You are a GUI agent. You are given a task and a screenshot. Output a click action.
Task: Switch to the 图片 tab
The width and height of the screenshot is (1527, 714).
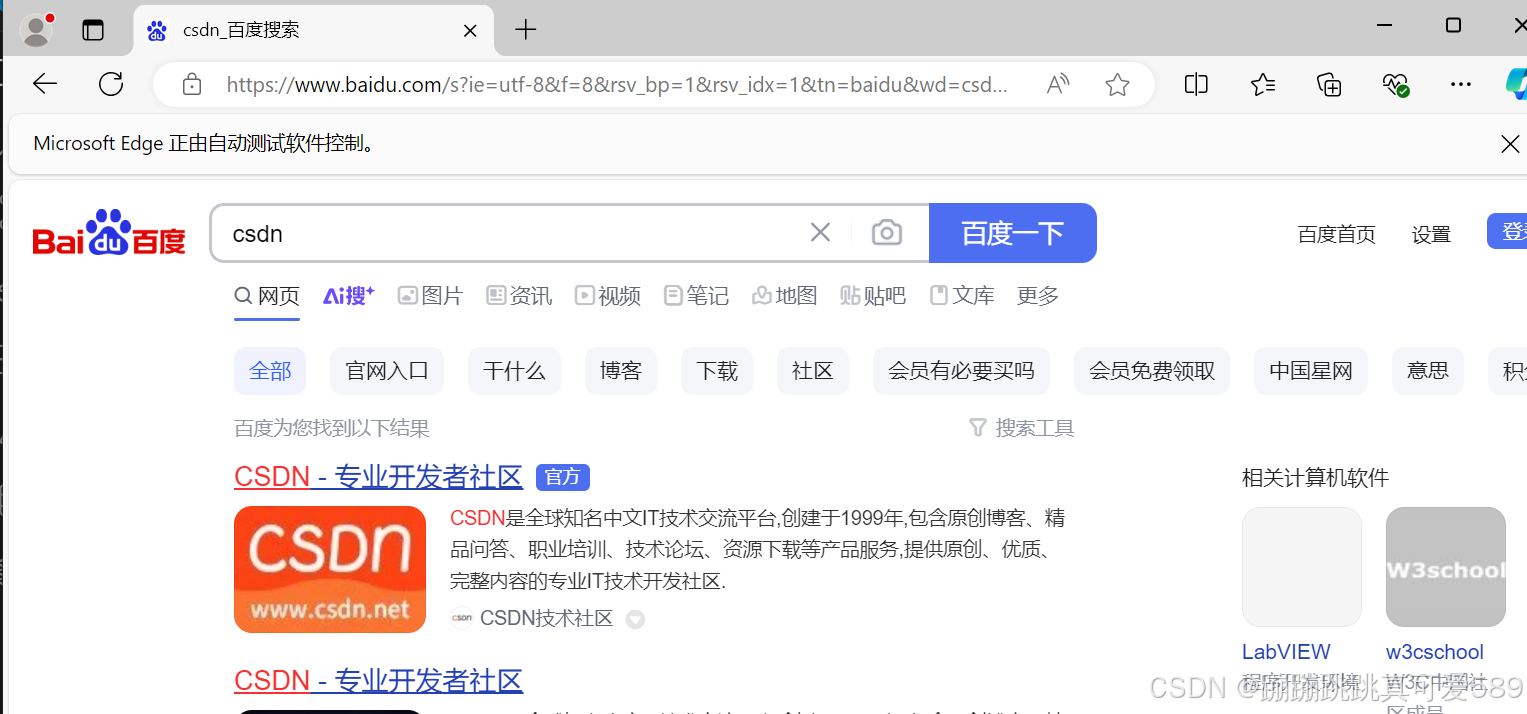coord(431,296)
